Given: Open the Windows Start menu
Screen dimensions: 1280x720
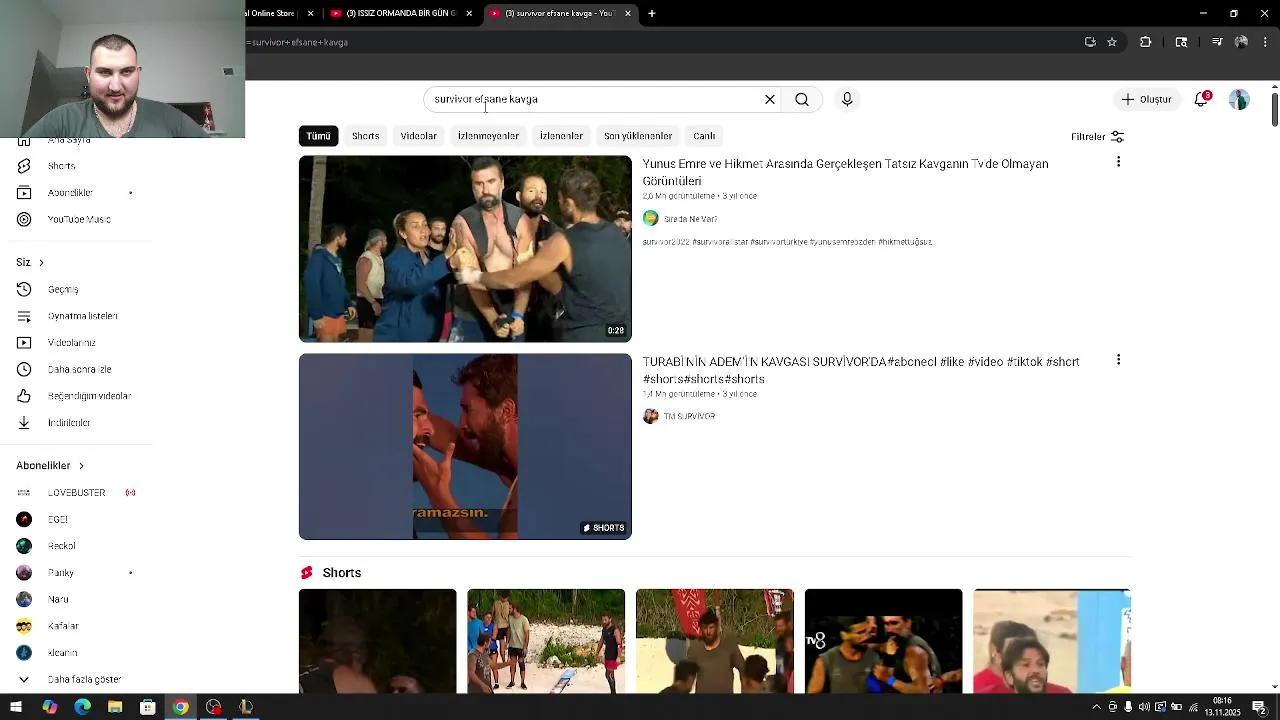Looking at the screenshot, I should (15, 707).
